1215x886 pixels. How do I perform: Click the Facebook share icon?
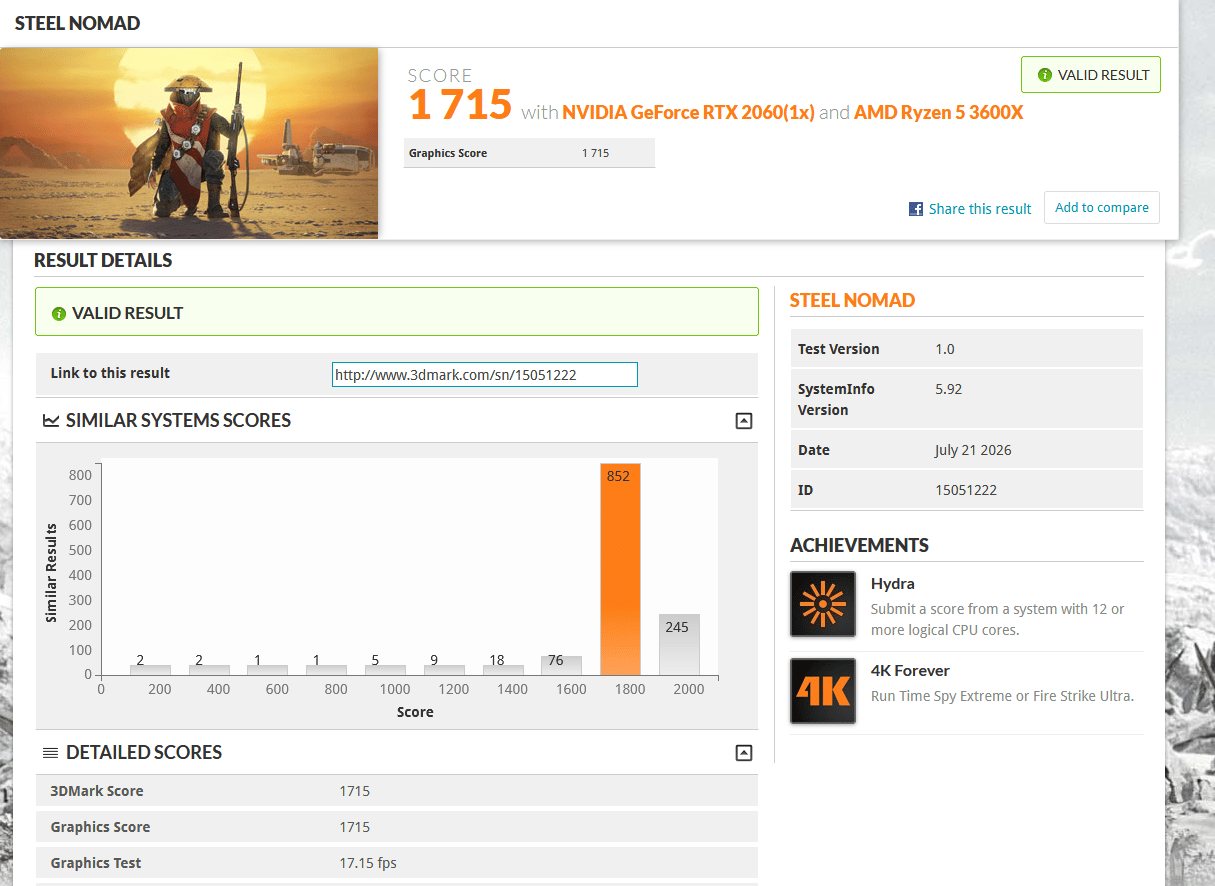tap(915, 209)
